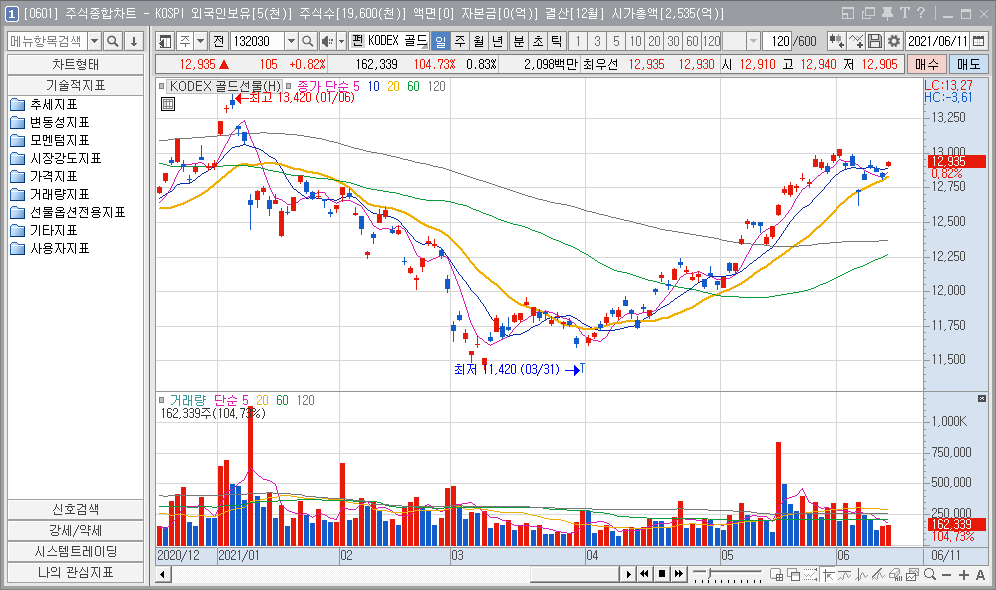
Task: Click the menu search magnifier in sidebar
Action: 113,41
